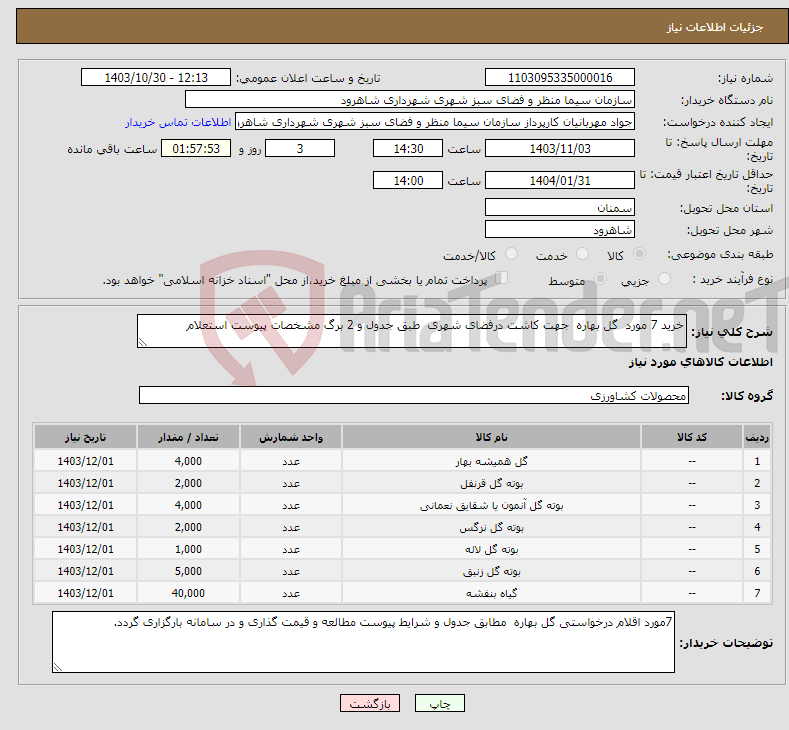Select the خدمت radio button
This screenshot has height=730, width=789.
click(x=582, y=254)
